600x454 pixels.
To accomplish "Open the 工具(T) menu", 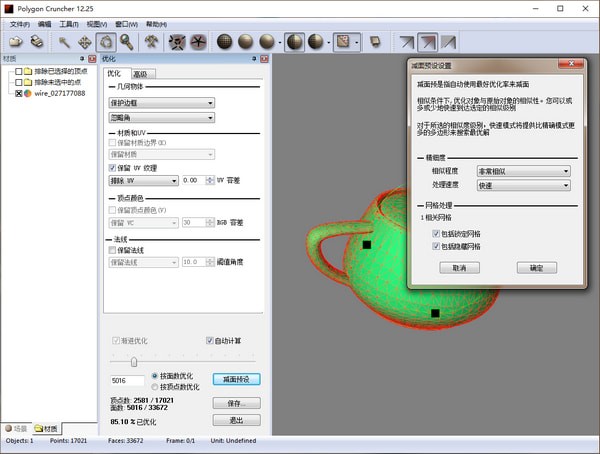I will [68, 23].
